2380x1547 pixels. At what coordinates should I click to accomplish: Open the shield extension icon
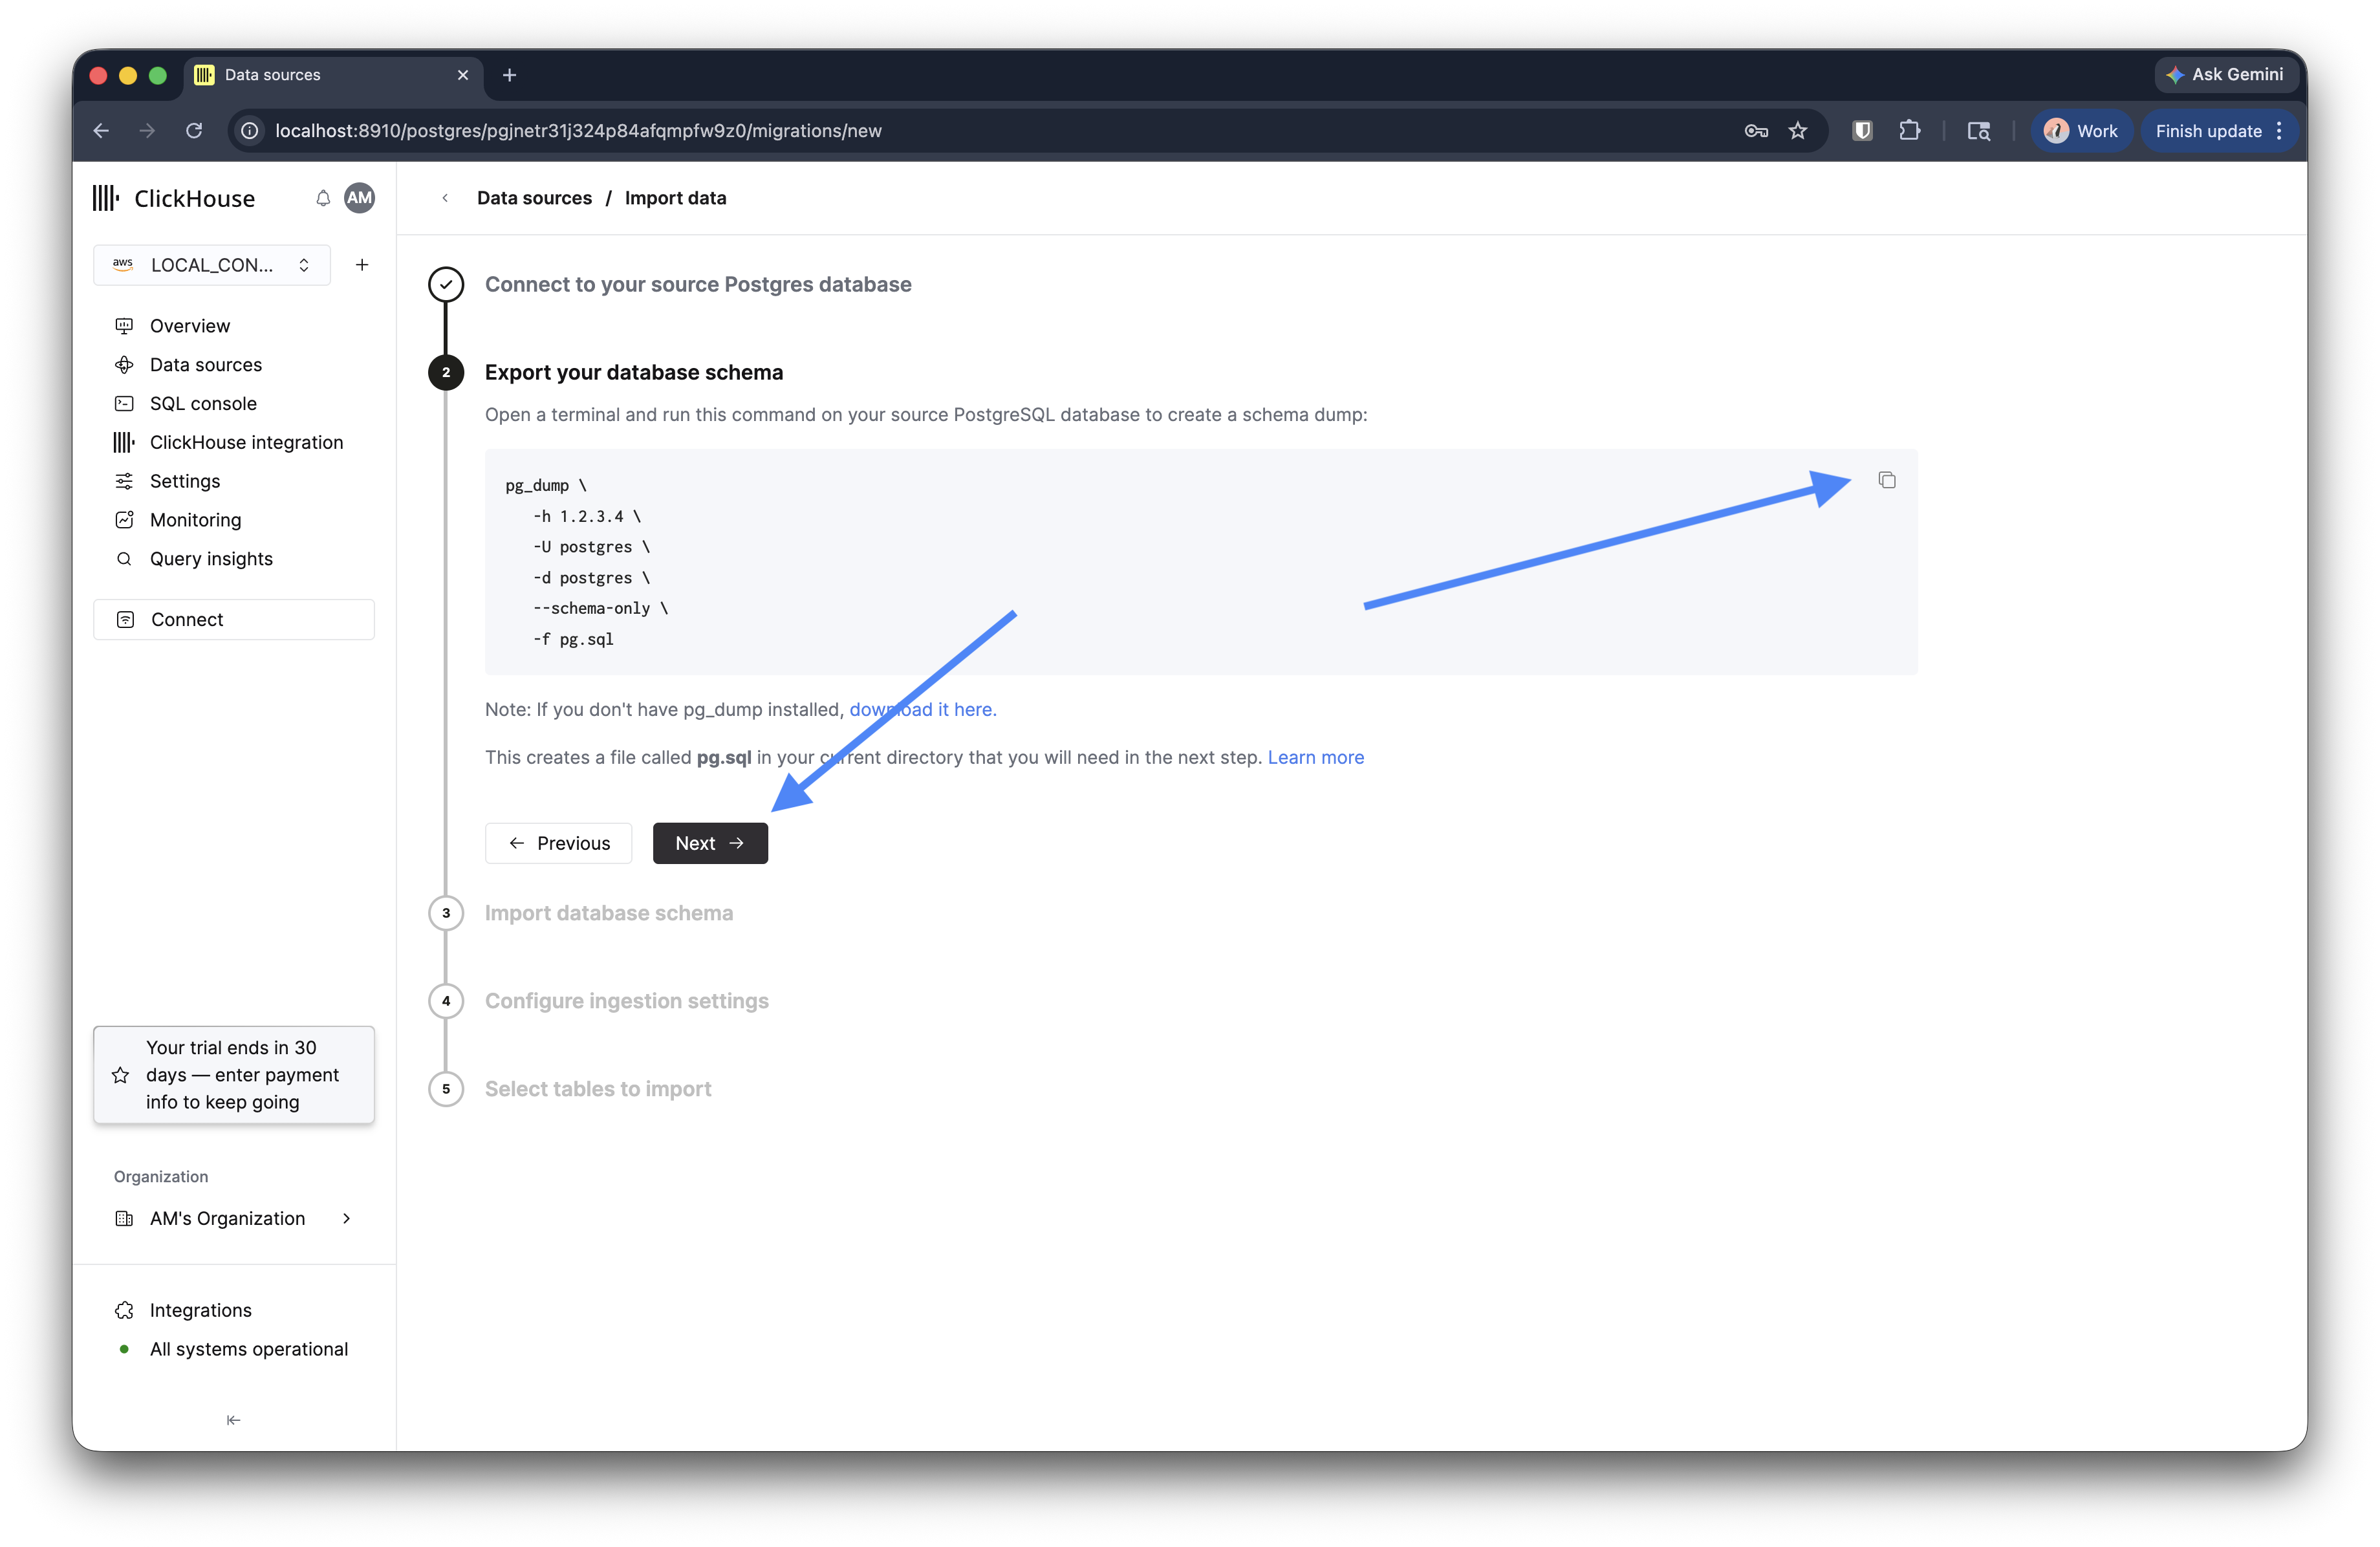tap(1862, 131)
